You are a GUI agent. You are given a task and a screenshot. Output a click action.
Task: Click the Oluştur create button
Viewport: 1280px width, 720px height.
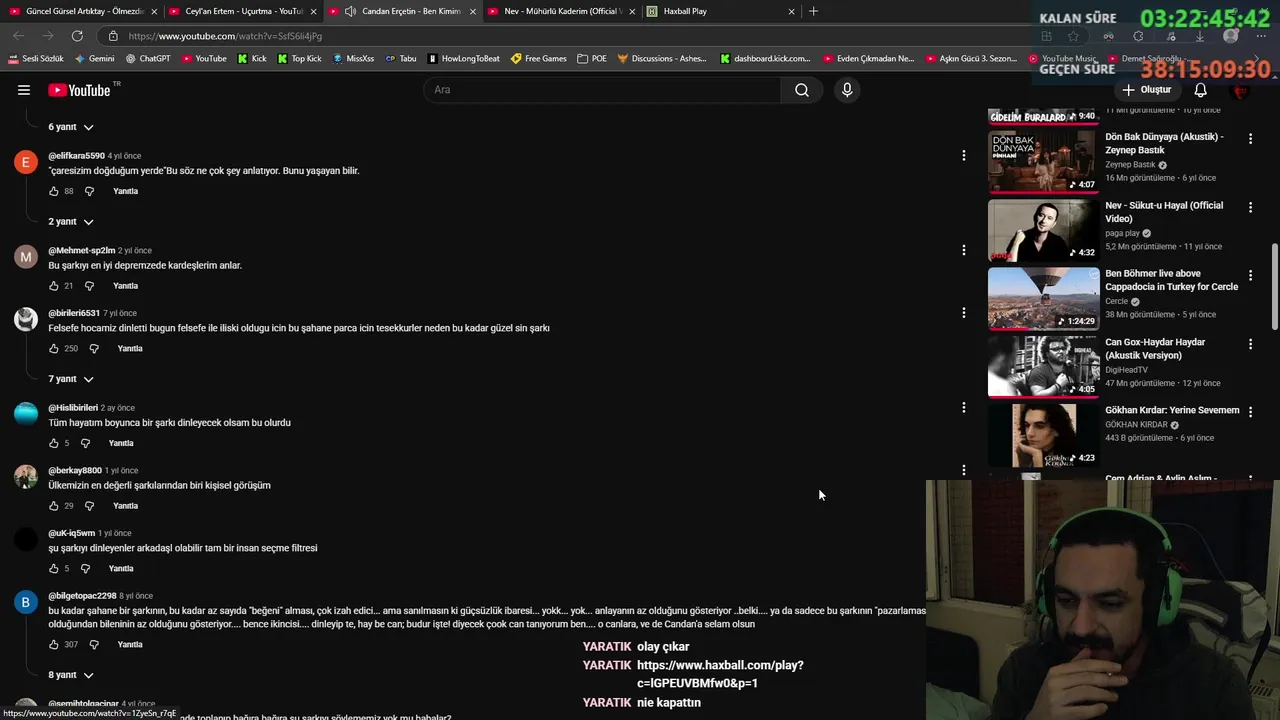(x=1146, y=90)
